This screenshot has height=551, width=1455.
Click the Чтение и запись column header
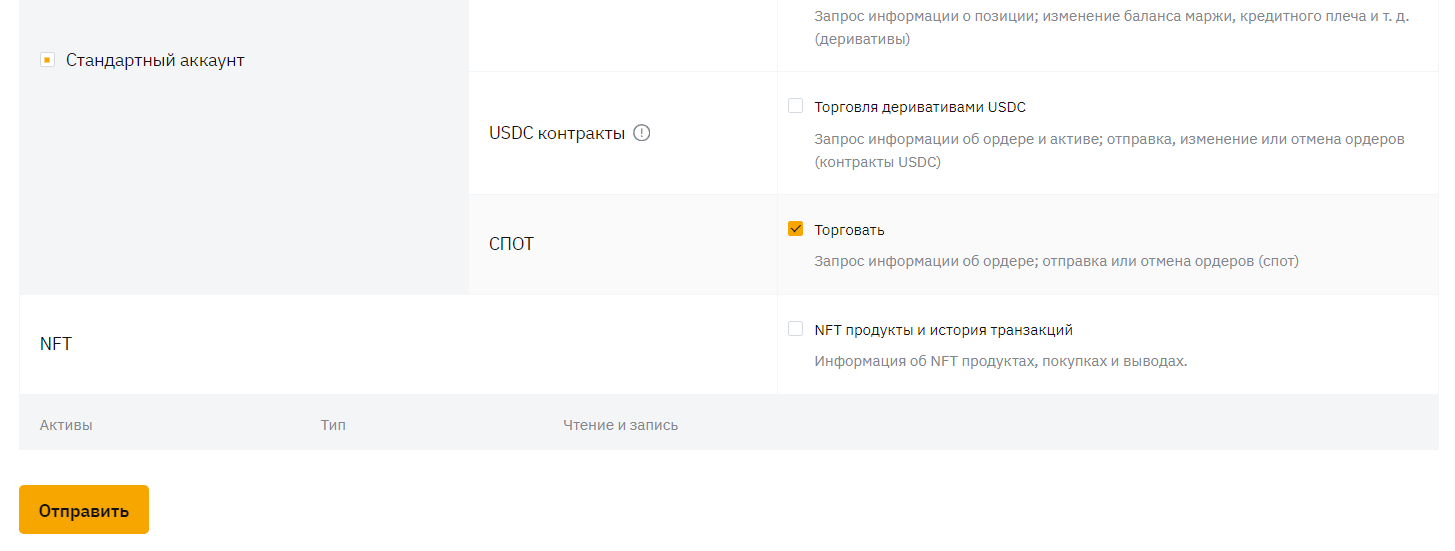pyautogui.click(x=620, y=425)
